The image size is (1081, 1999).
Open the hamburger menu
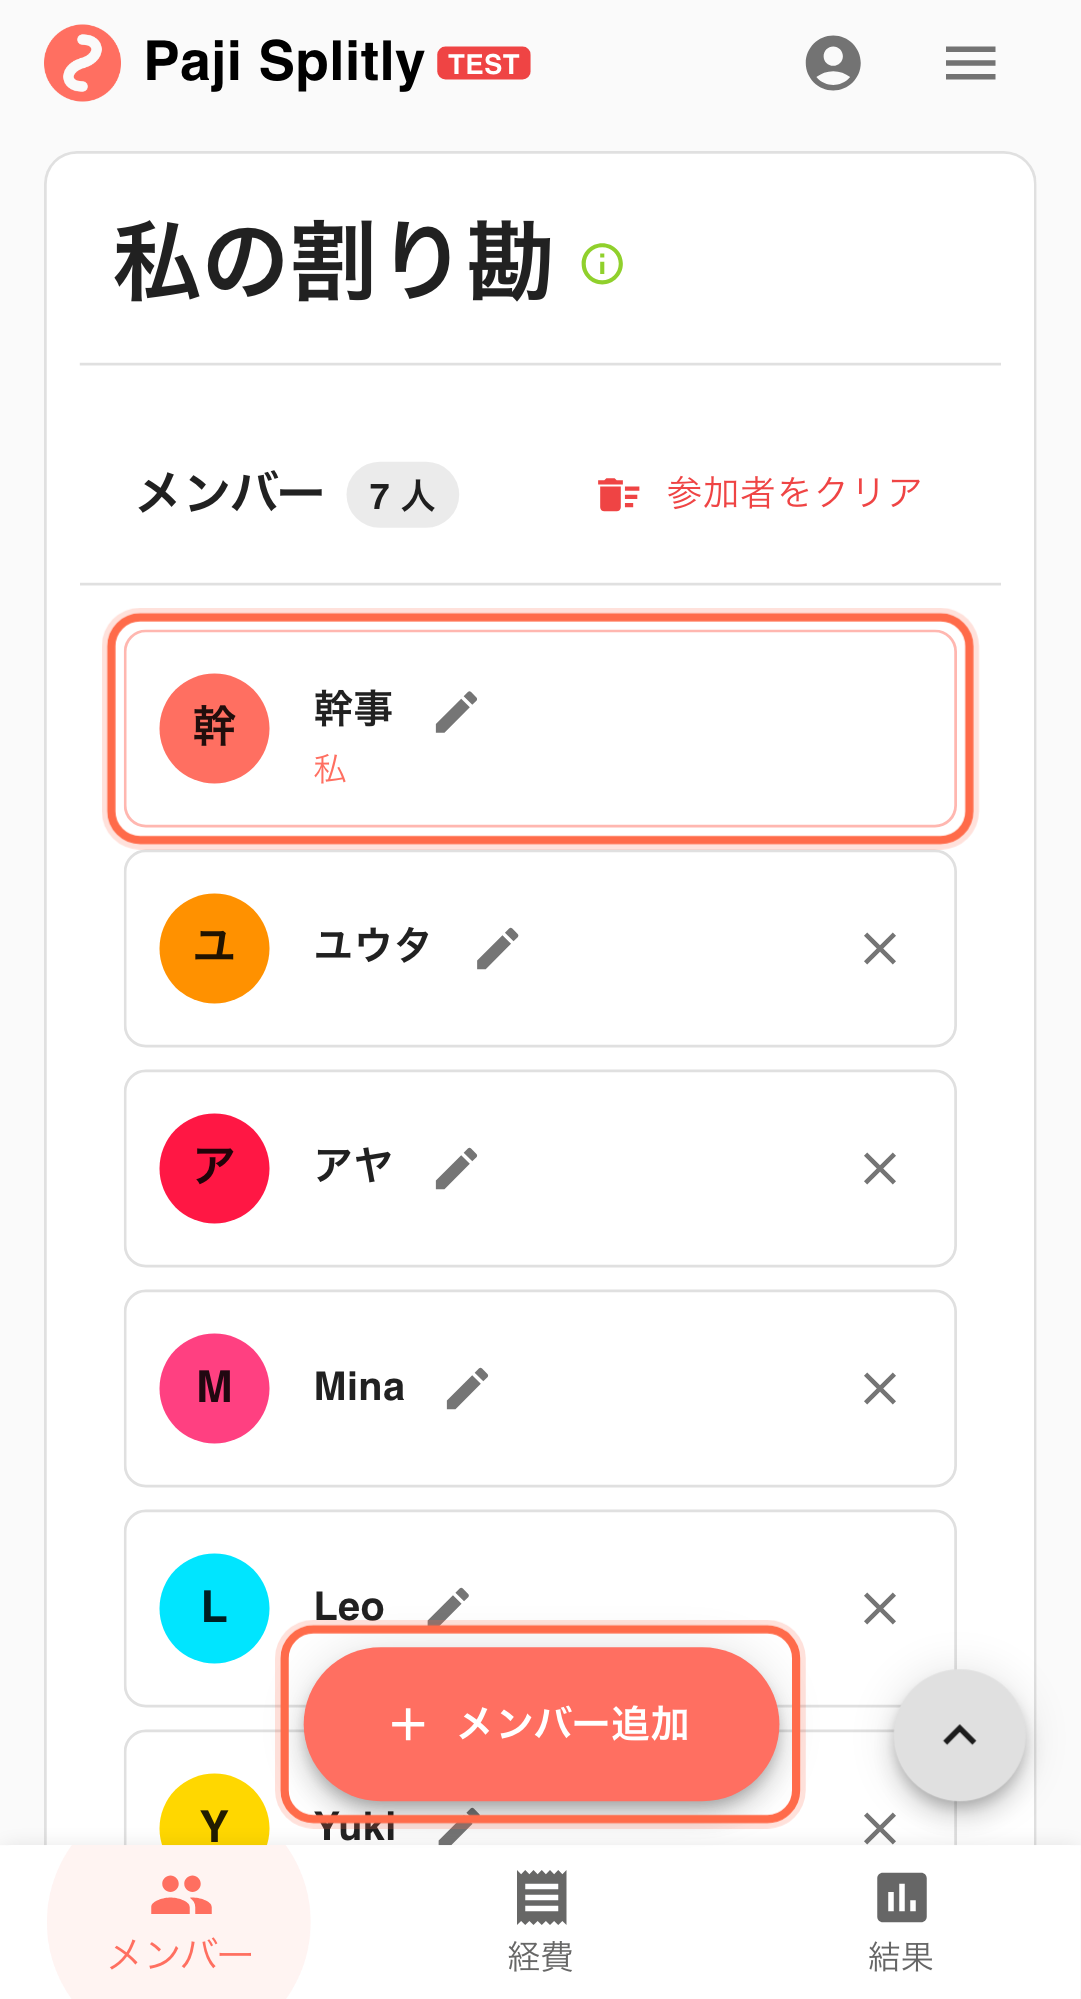970,63
